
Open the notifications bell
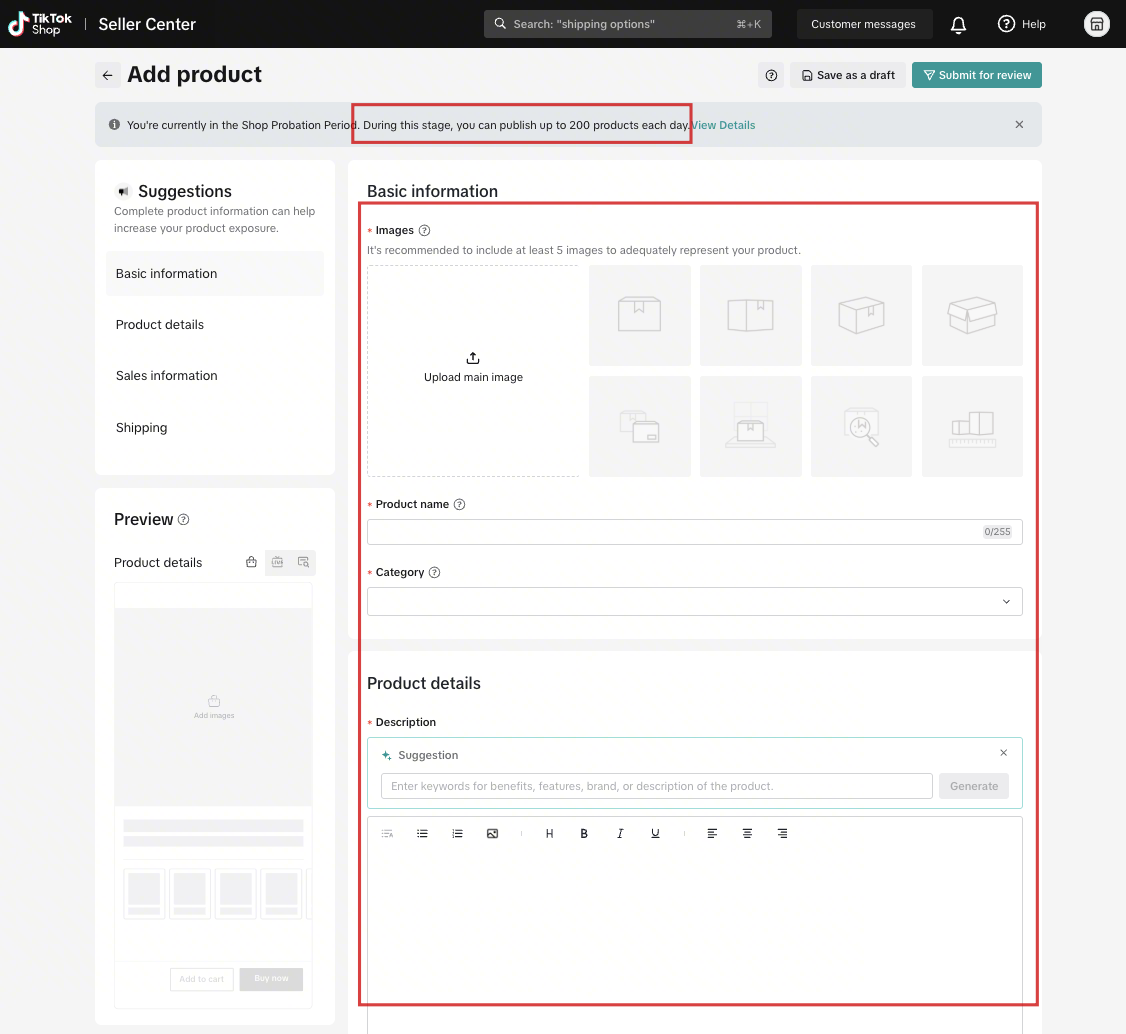click(958, 24)
